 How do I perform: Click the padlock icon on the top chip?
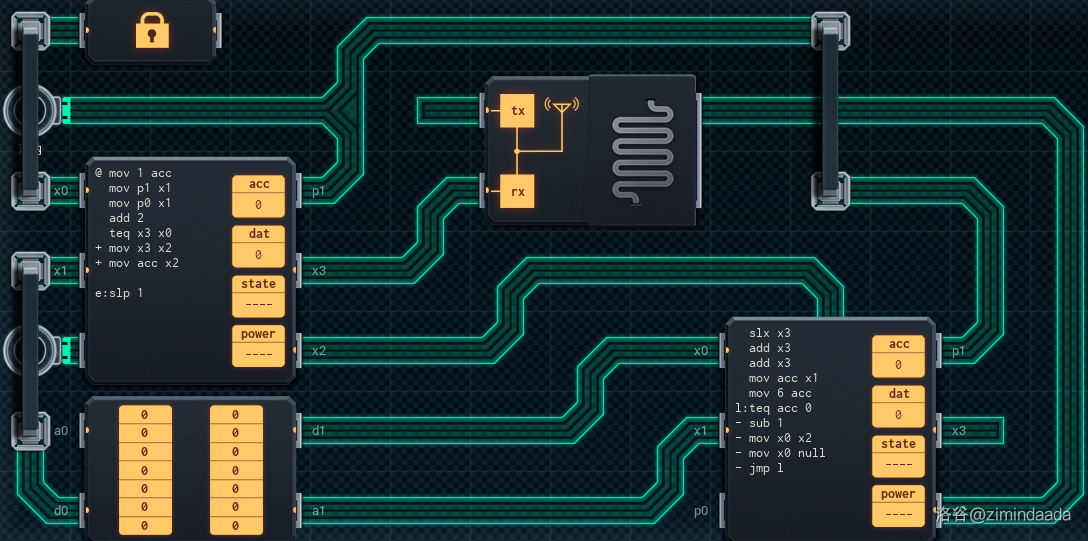[x=152, y=31]
